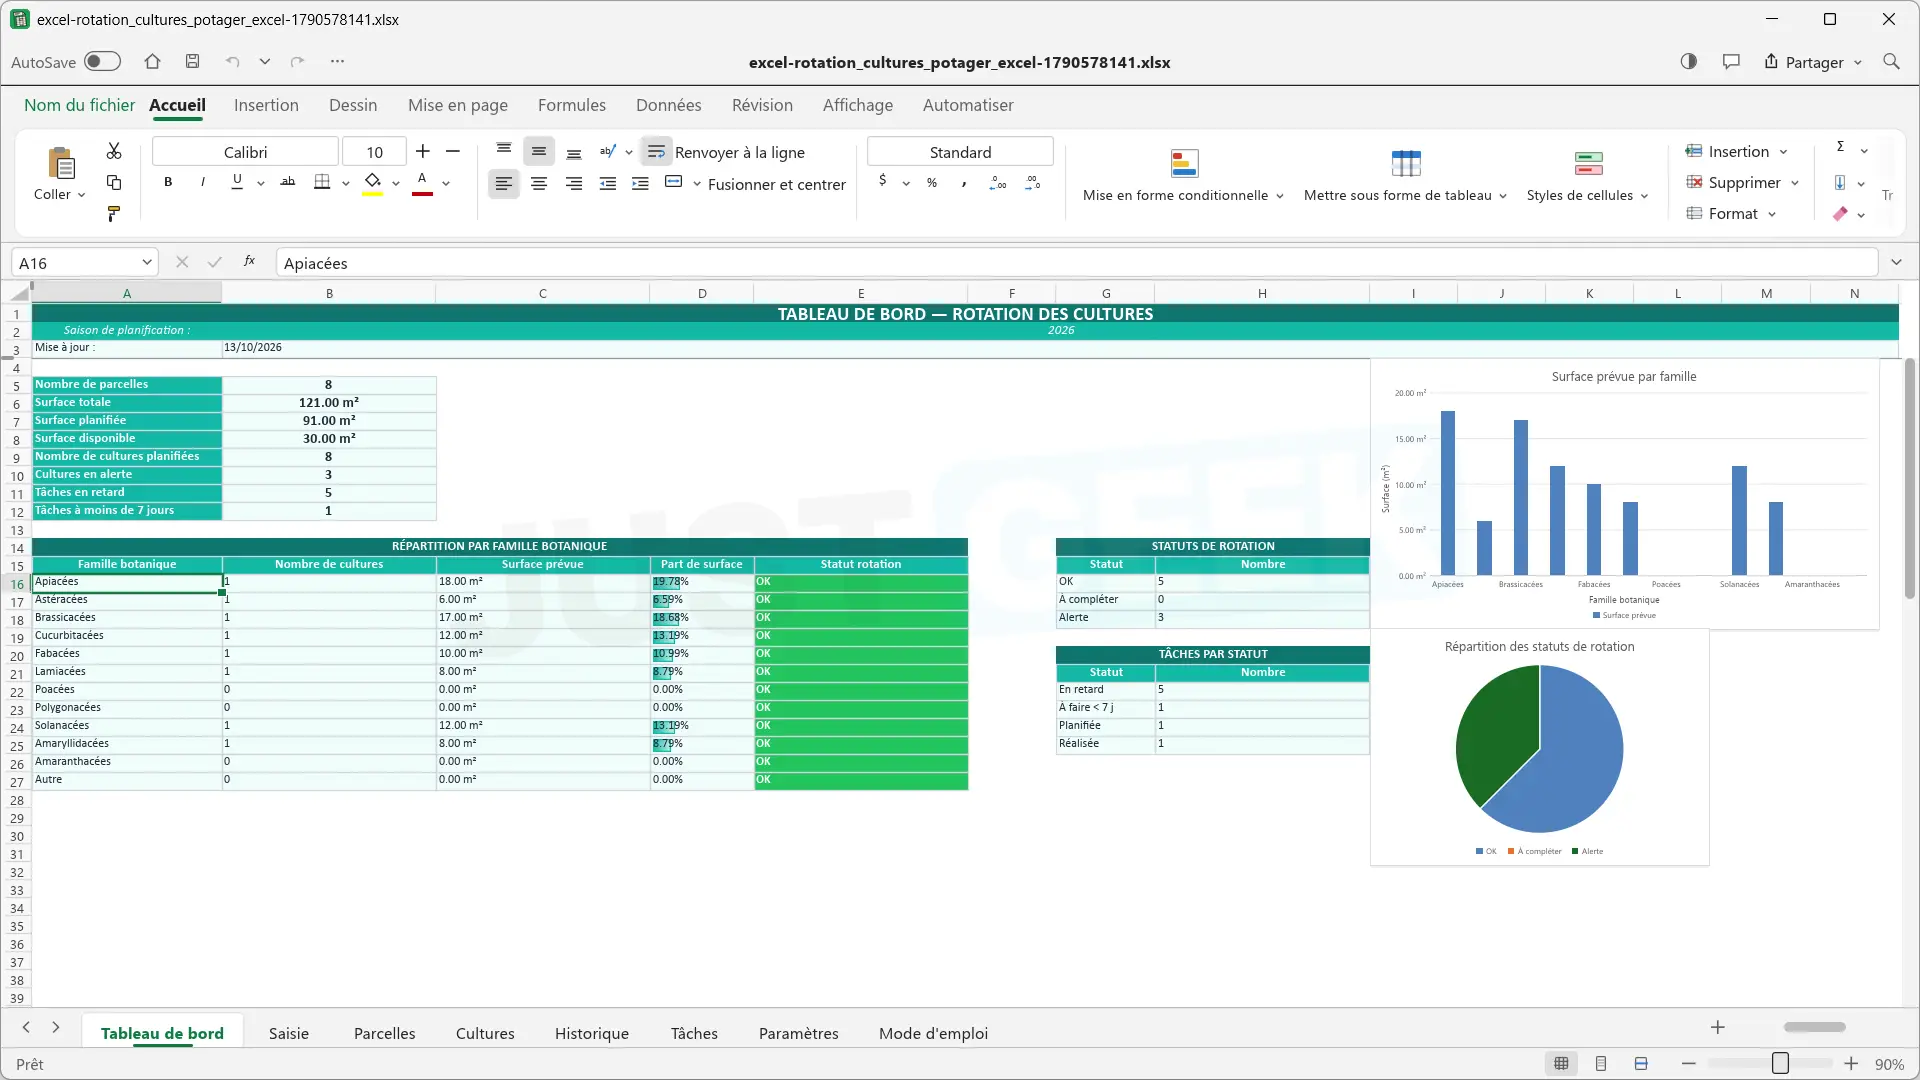Apply italic formatting with the I icon
Viewport: 1920px width, 1080px height.
[203, 182]
